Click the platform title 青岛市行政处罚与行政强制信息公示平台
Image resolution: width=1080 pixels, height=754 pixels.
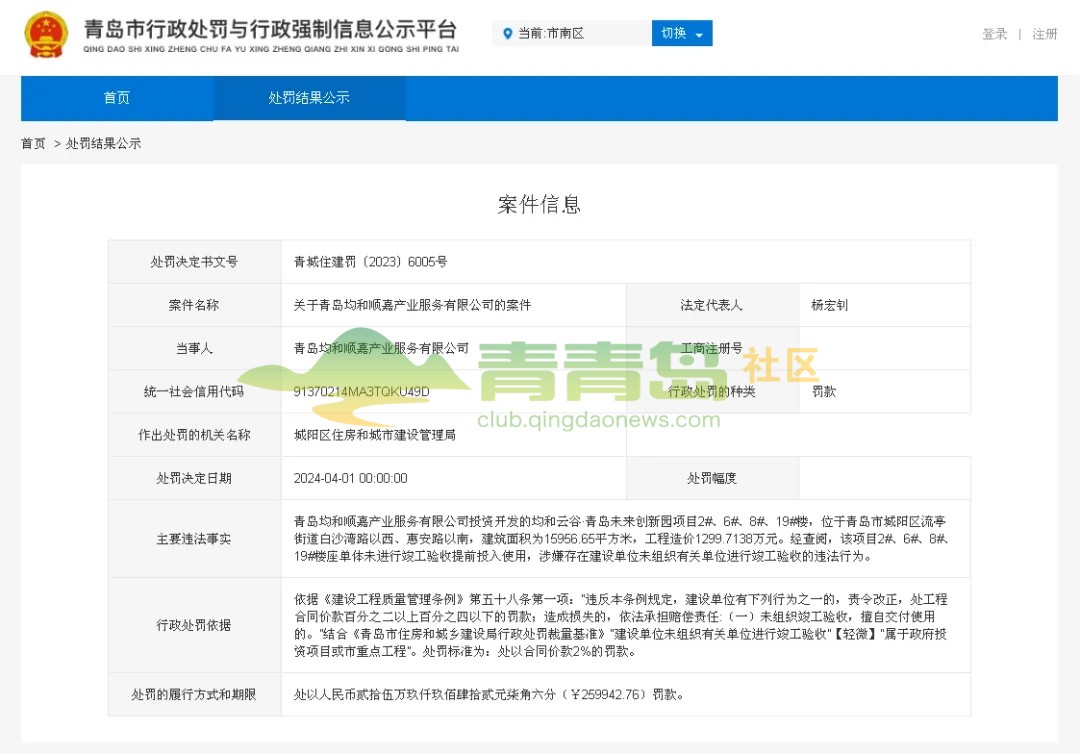pos(270,29)
